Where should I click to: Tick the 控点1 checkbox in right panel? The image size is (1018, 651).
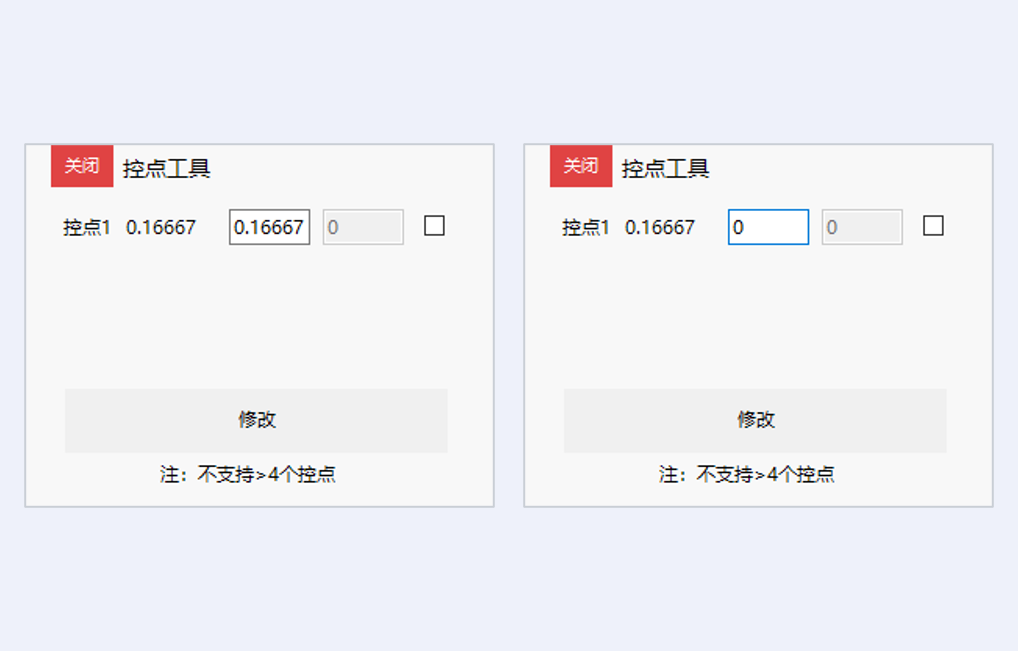click(933, 226)
